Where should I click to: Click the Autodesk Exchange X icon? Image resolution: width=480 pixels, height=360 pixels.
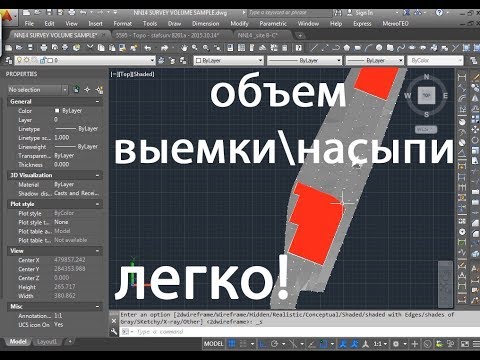(407, 13)
